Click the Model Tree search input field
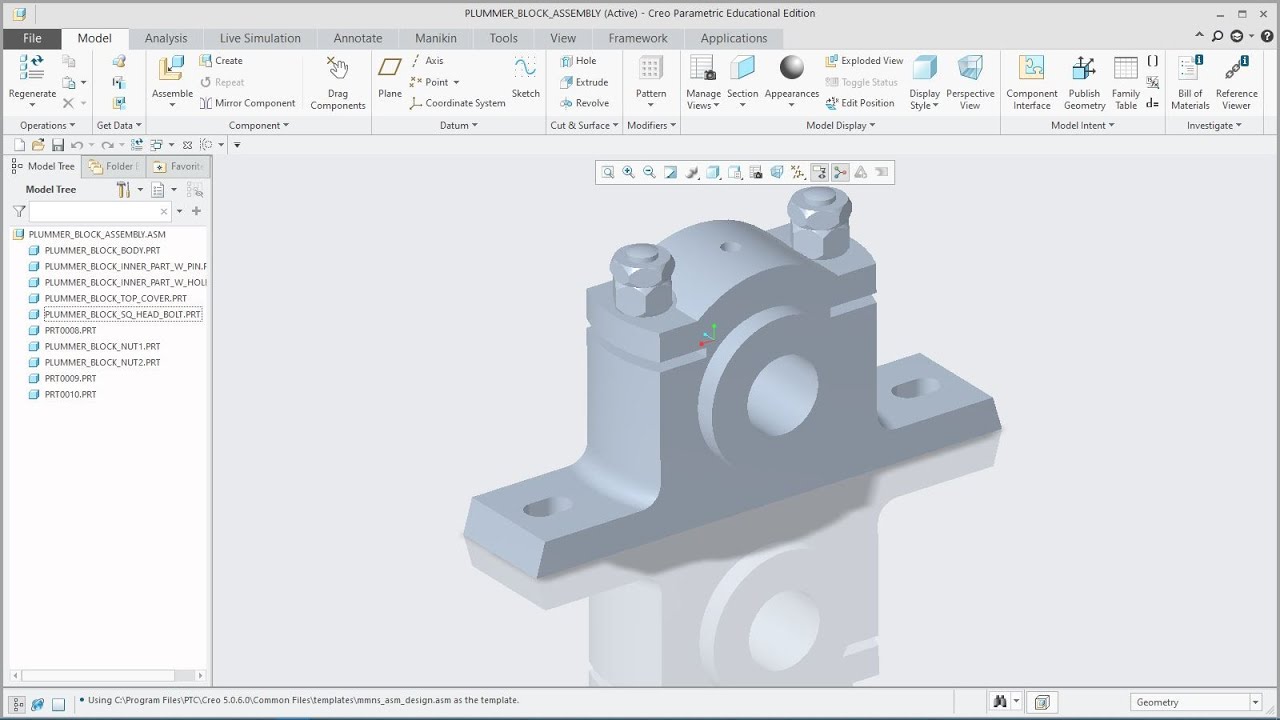The image size is (1280, 720). (x=100, y=211)
